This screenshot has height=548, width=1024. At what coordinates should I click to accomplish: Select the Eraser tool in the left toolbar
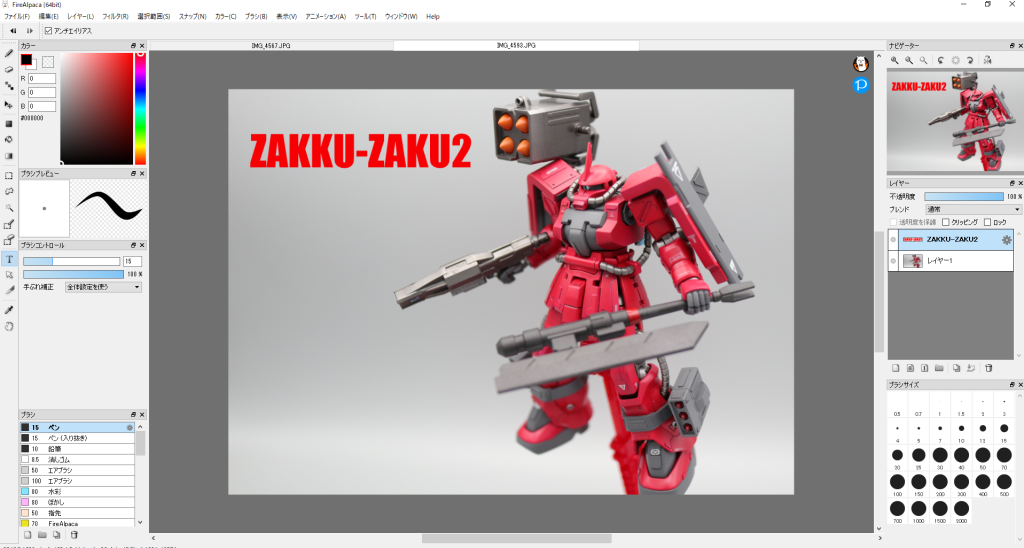(x=9, y=69)
